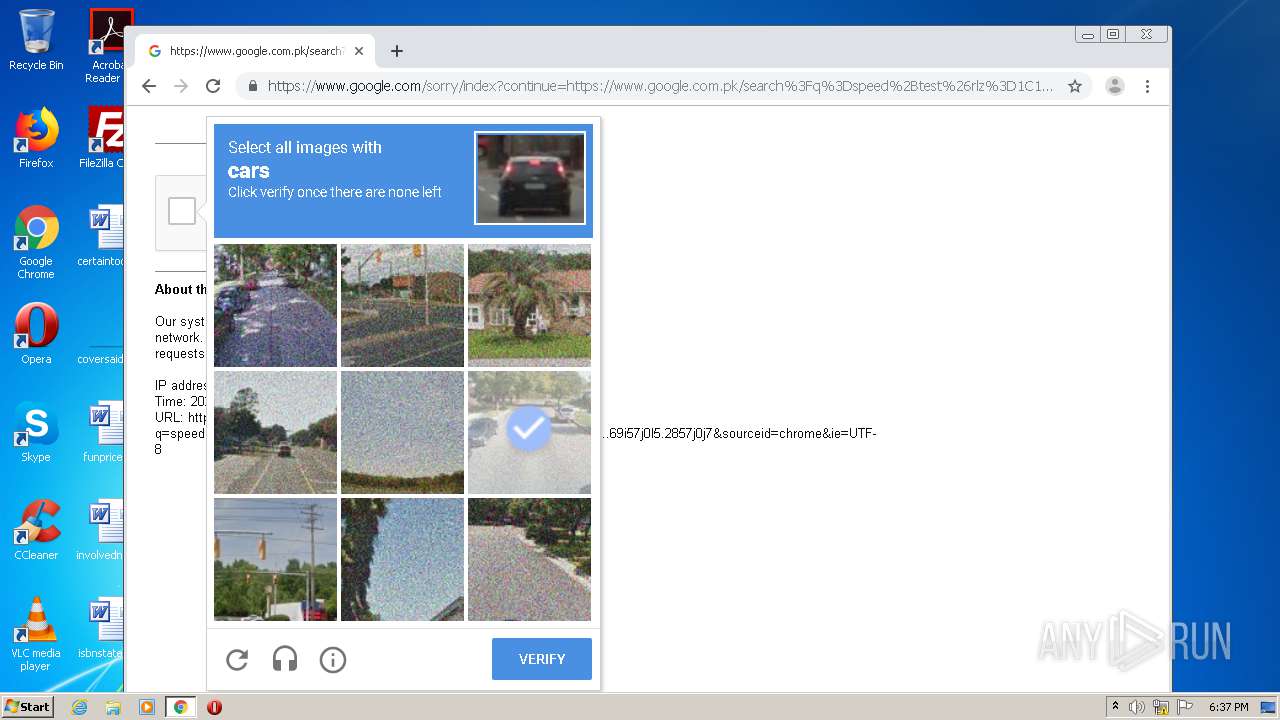
Task: Tick the I'm not a robot checkbox
Action: click(182, 211)
